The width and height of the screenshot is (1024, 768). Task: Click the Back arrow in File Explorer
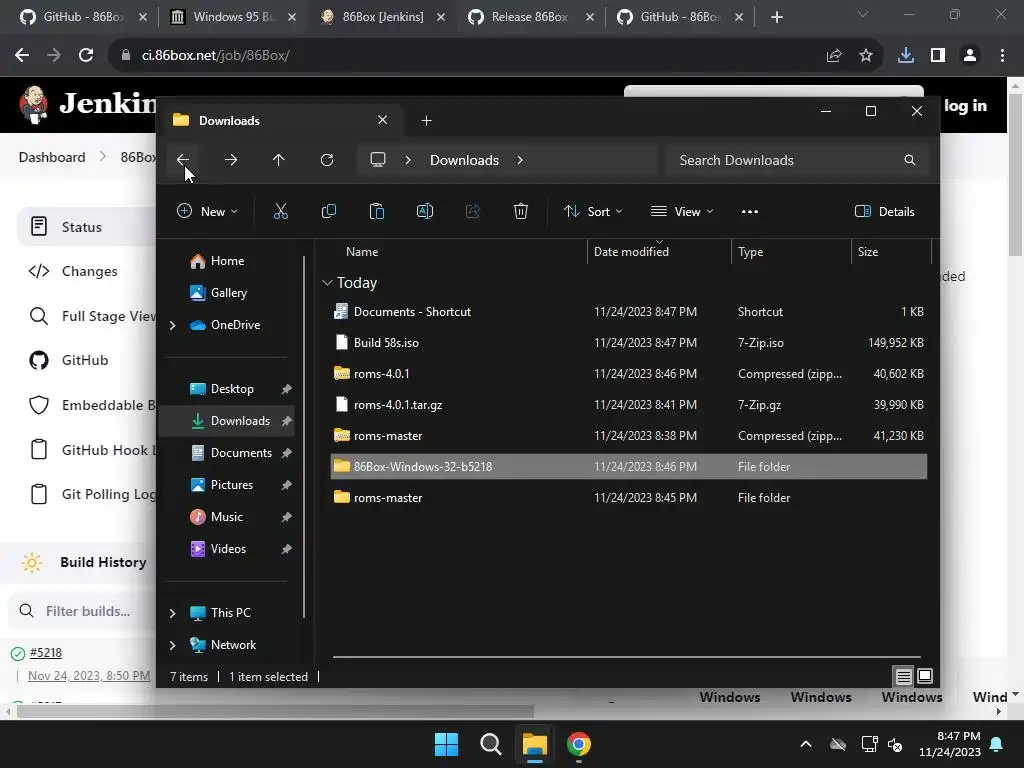pyautogui.click(x=183, y=160)
